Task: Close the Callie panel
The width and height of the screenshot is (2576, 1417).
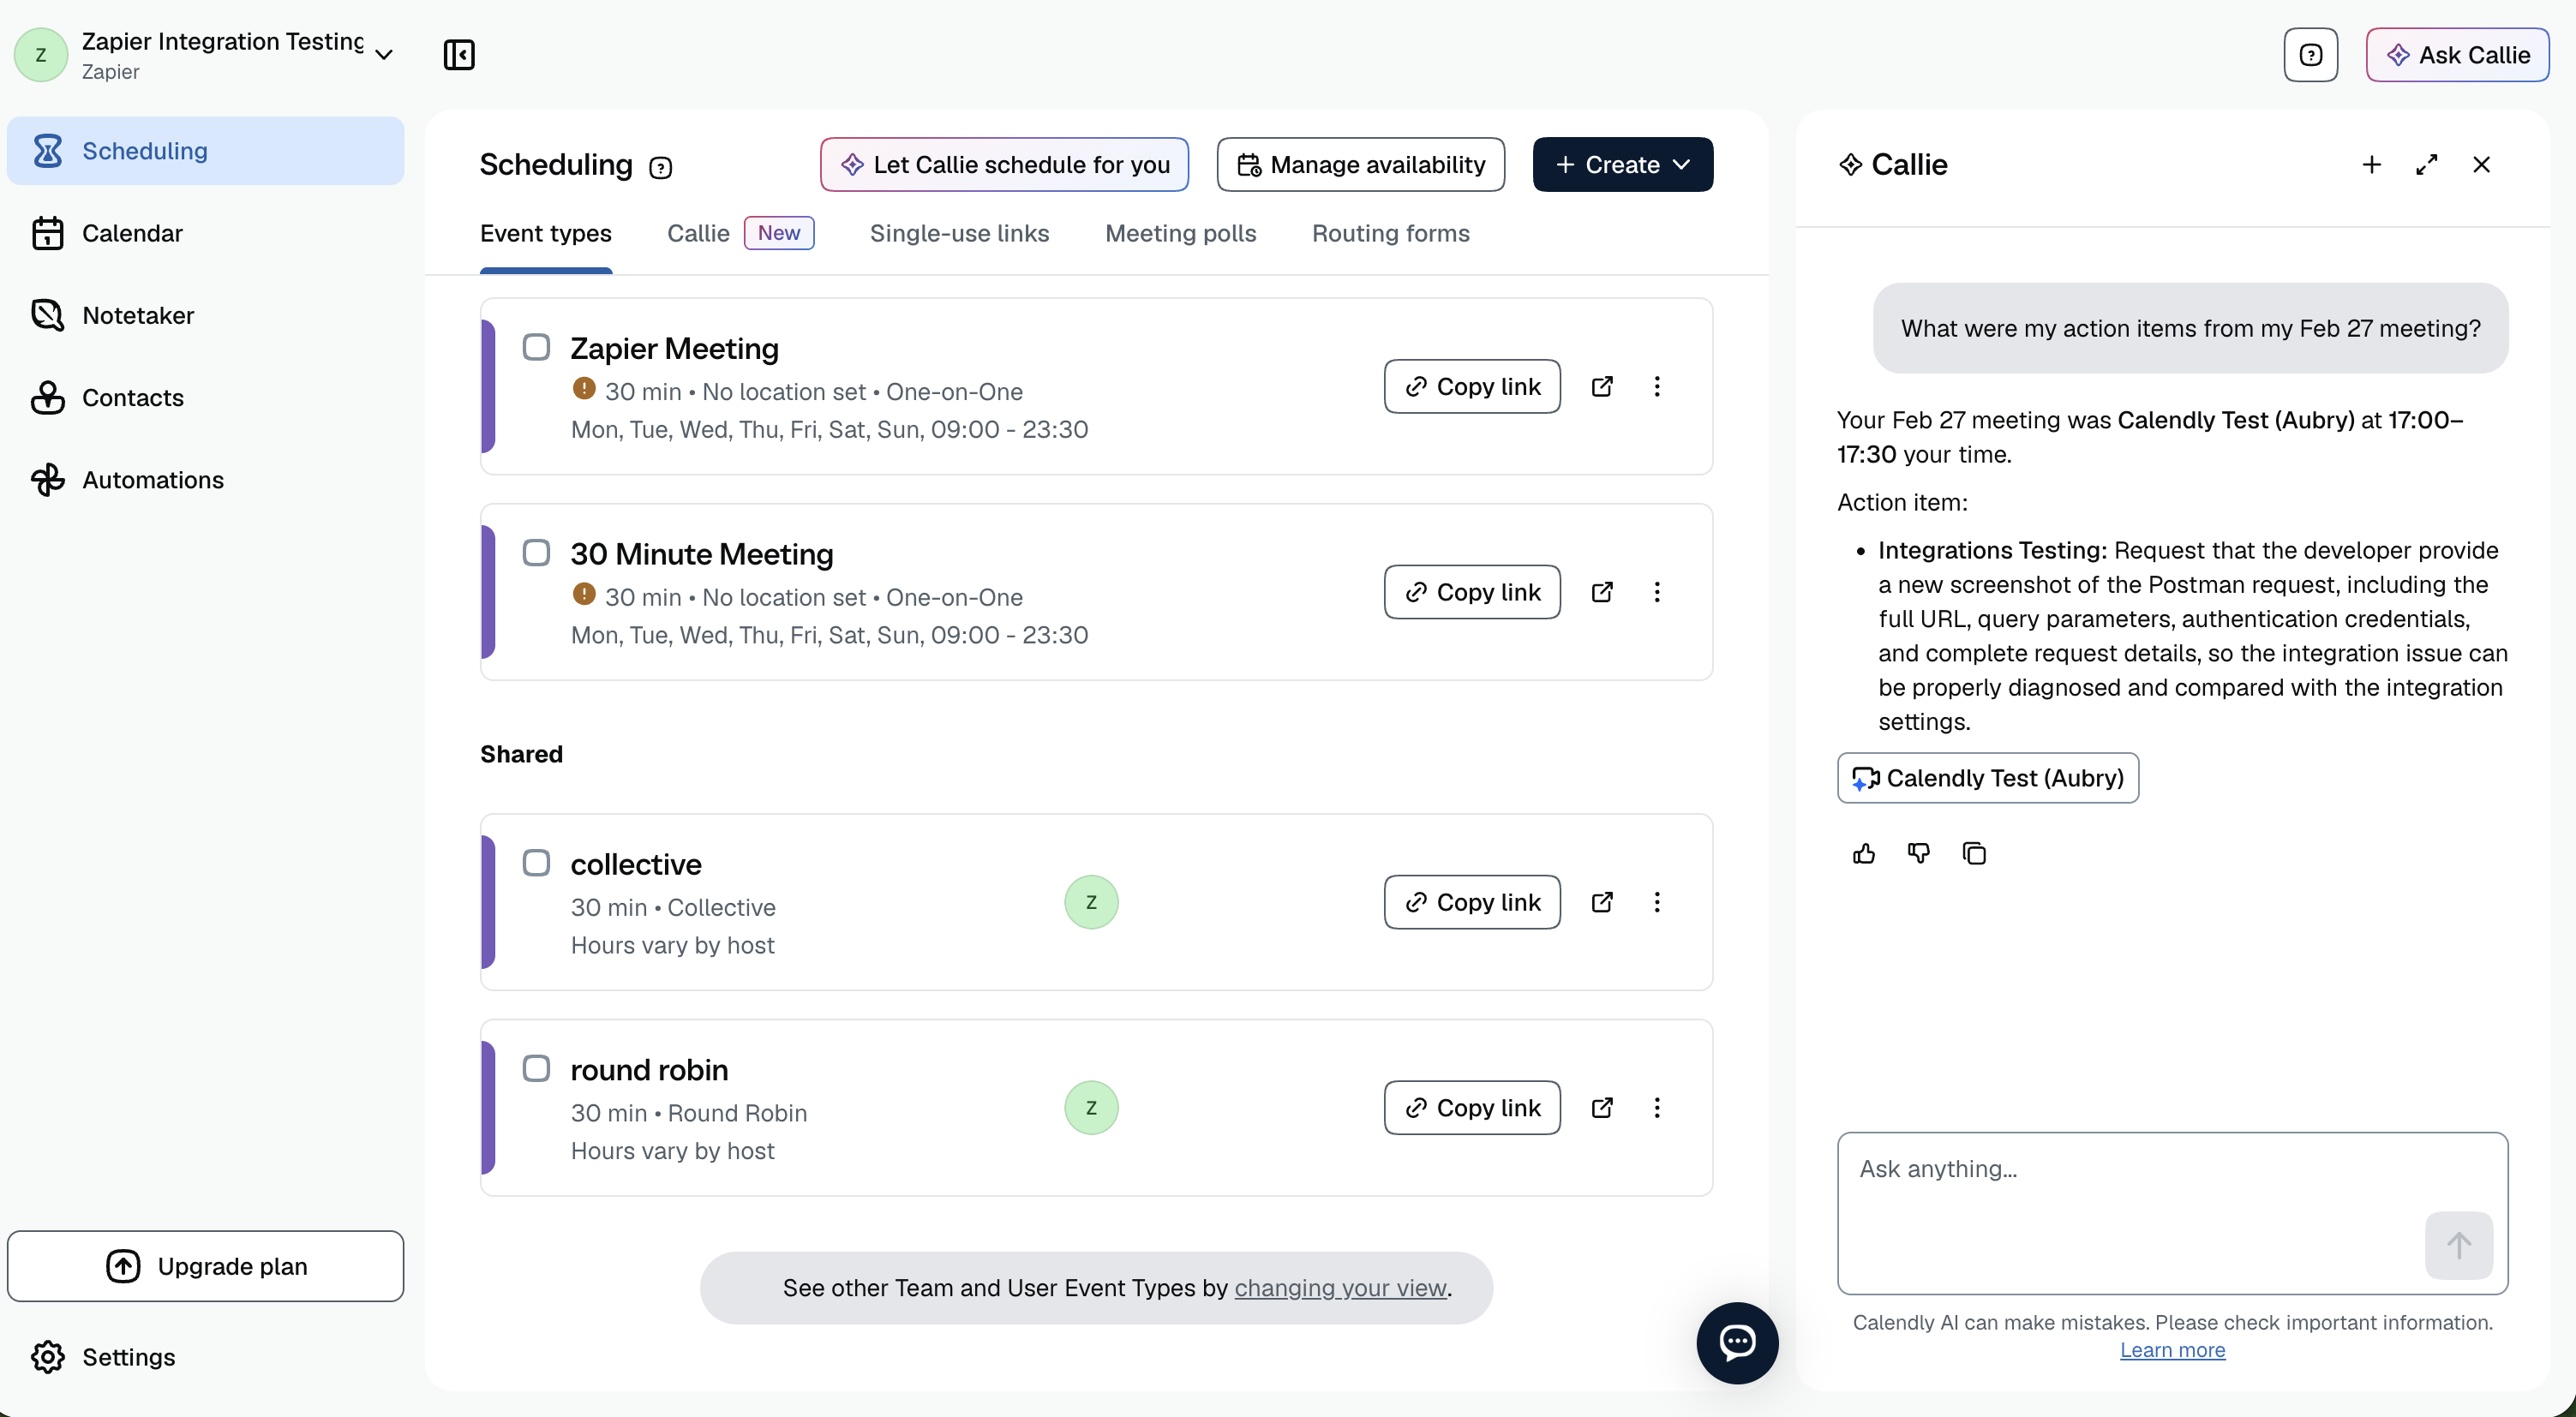Action: (x=2481, y=164)
